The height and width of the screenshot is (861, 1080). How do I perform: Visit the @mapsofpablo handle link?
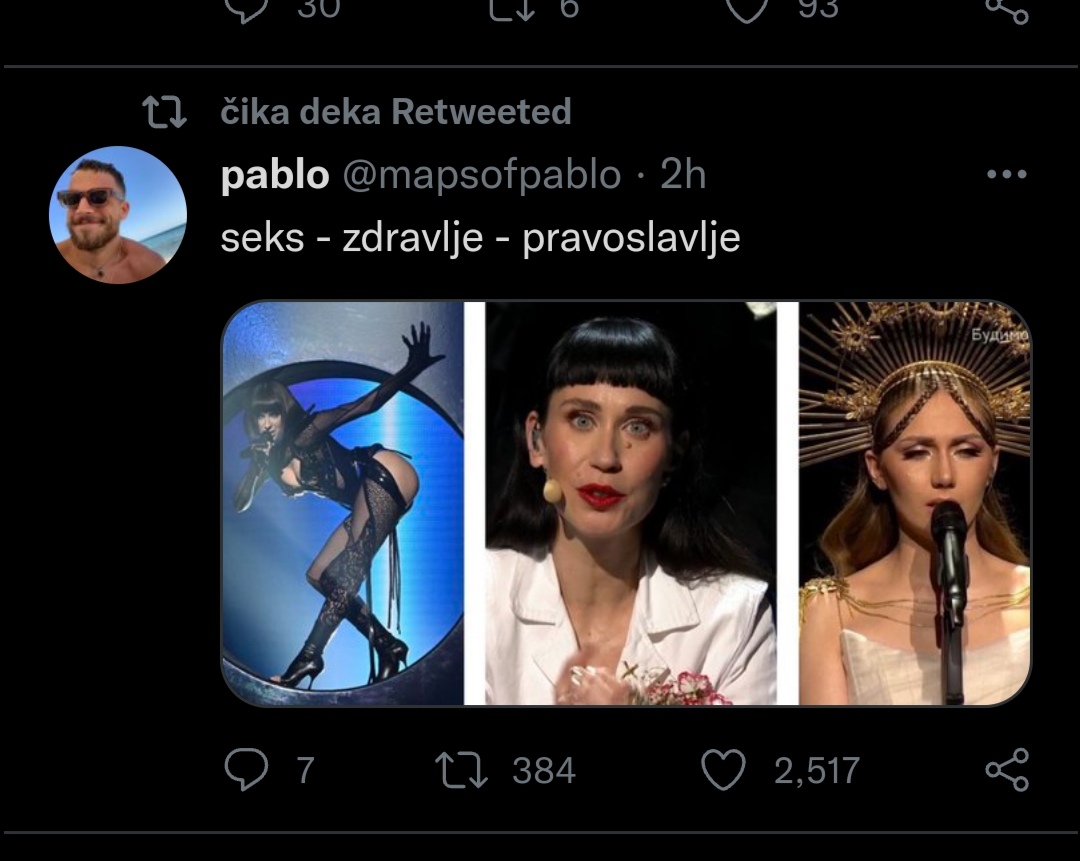tap(482, 175)
